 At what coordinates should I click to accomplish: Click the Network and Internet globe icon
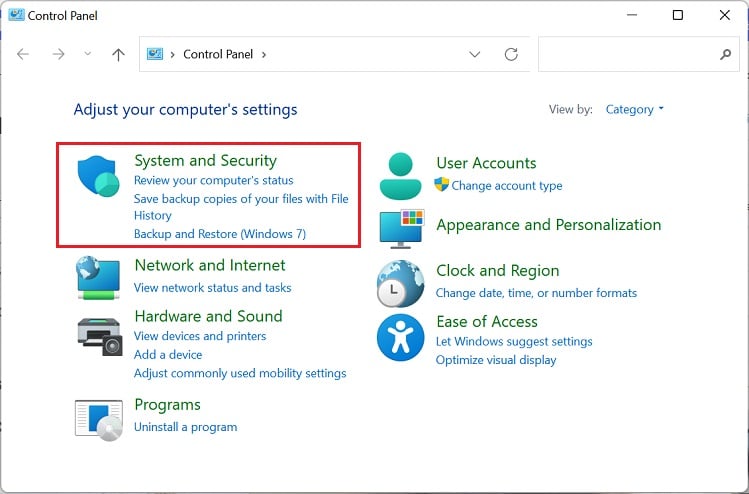tap(99, 277)
